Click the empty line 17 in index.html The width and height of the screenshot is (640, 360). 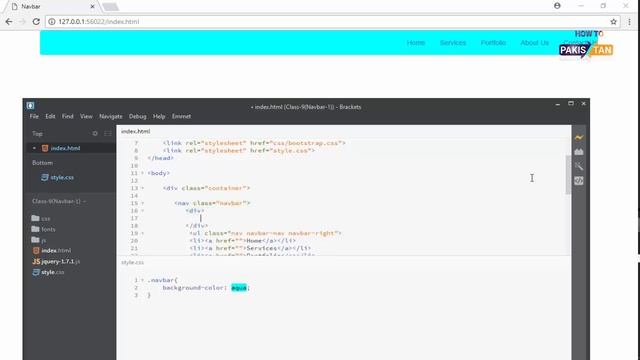pyautogui.click(x=344, y=218)
